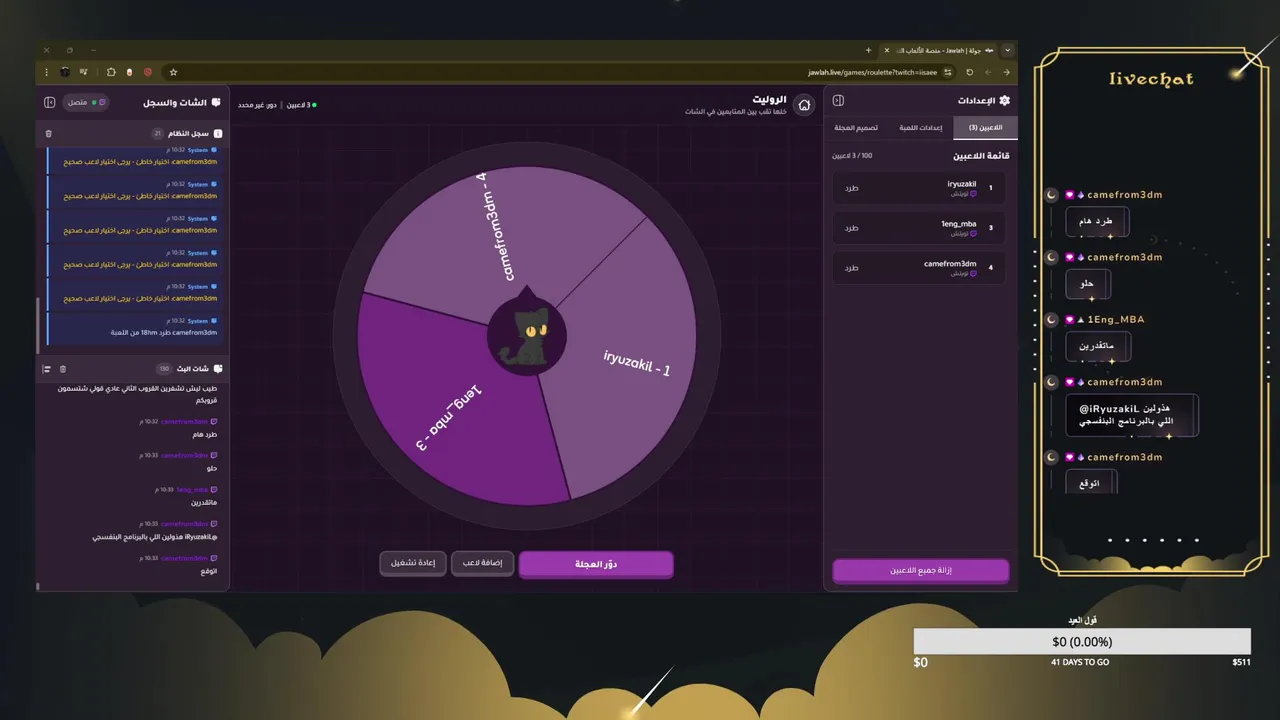Click the cat icon at the wheel center
This screenshot has height=720, width=1280.
(526, 336)
